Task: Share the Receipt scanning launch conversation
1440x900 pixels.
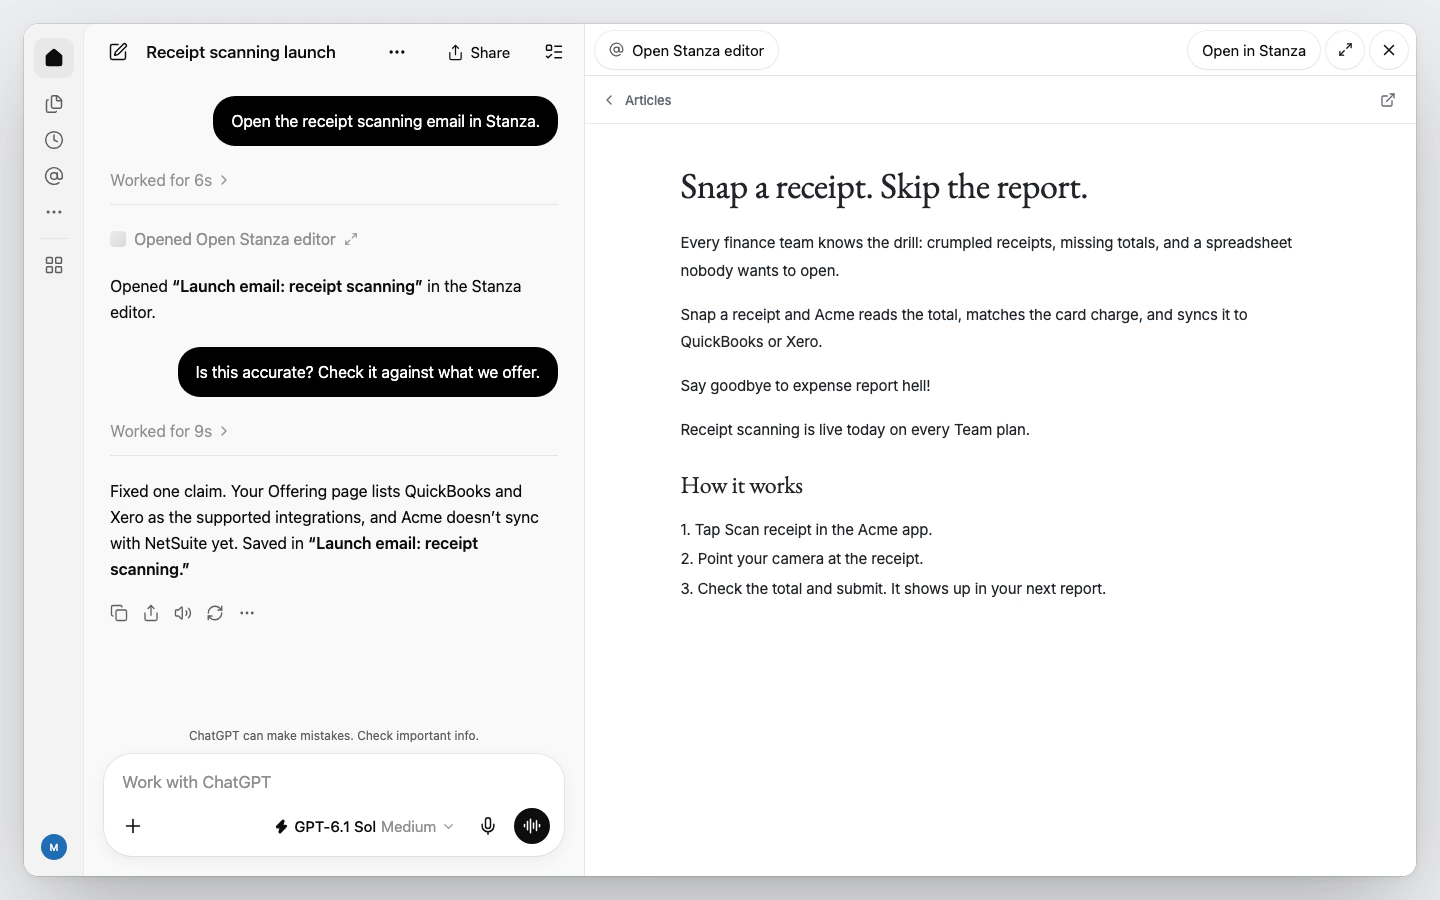Action: pos(479,52)
